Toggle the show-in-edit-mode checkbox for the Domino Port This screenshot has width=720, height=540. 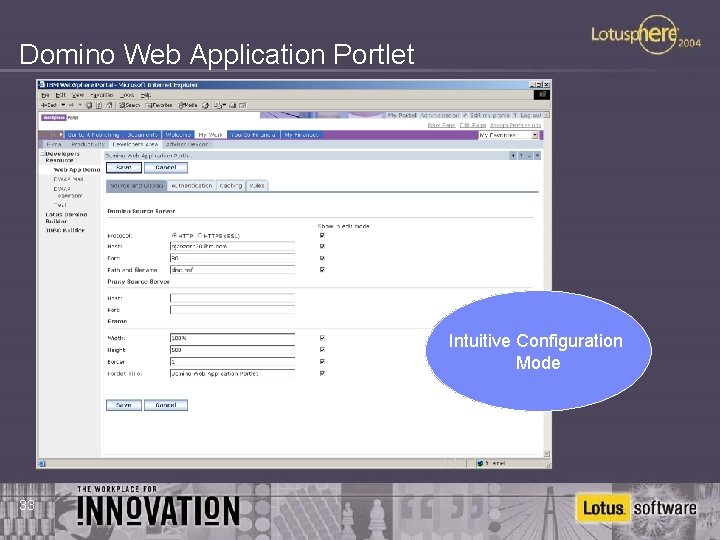(x=322, y=258)
